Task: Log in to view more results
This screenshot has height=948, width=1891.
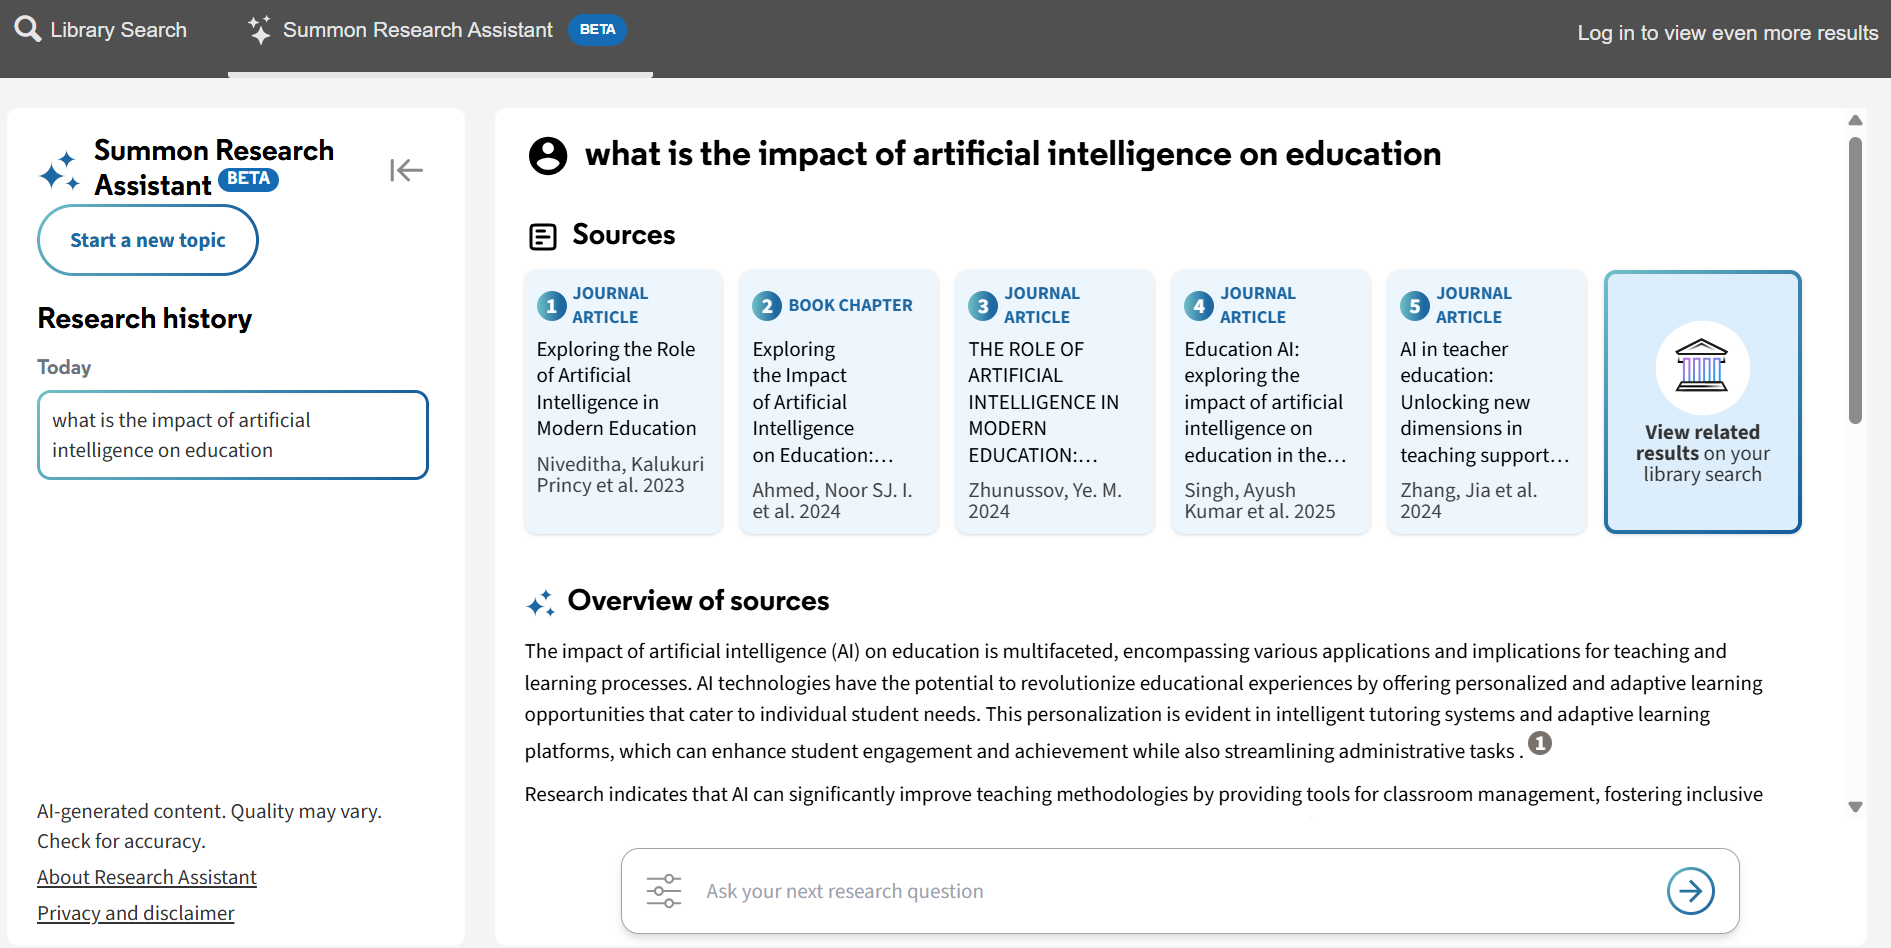Action: coord(1728,33)
